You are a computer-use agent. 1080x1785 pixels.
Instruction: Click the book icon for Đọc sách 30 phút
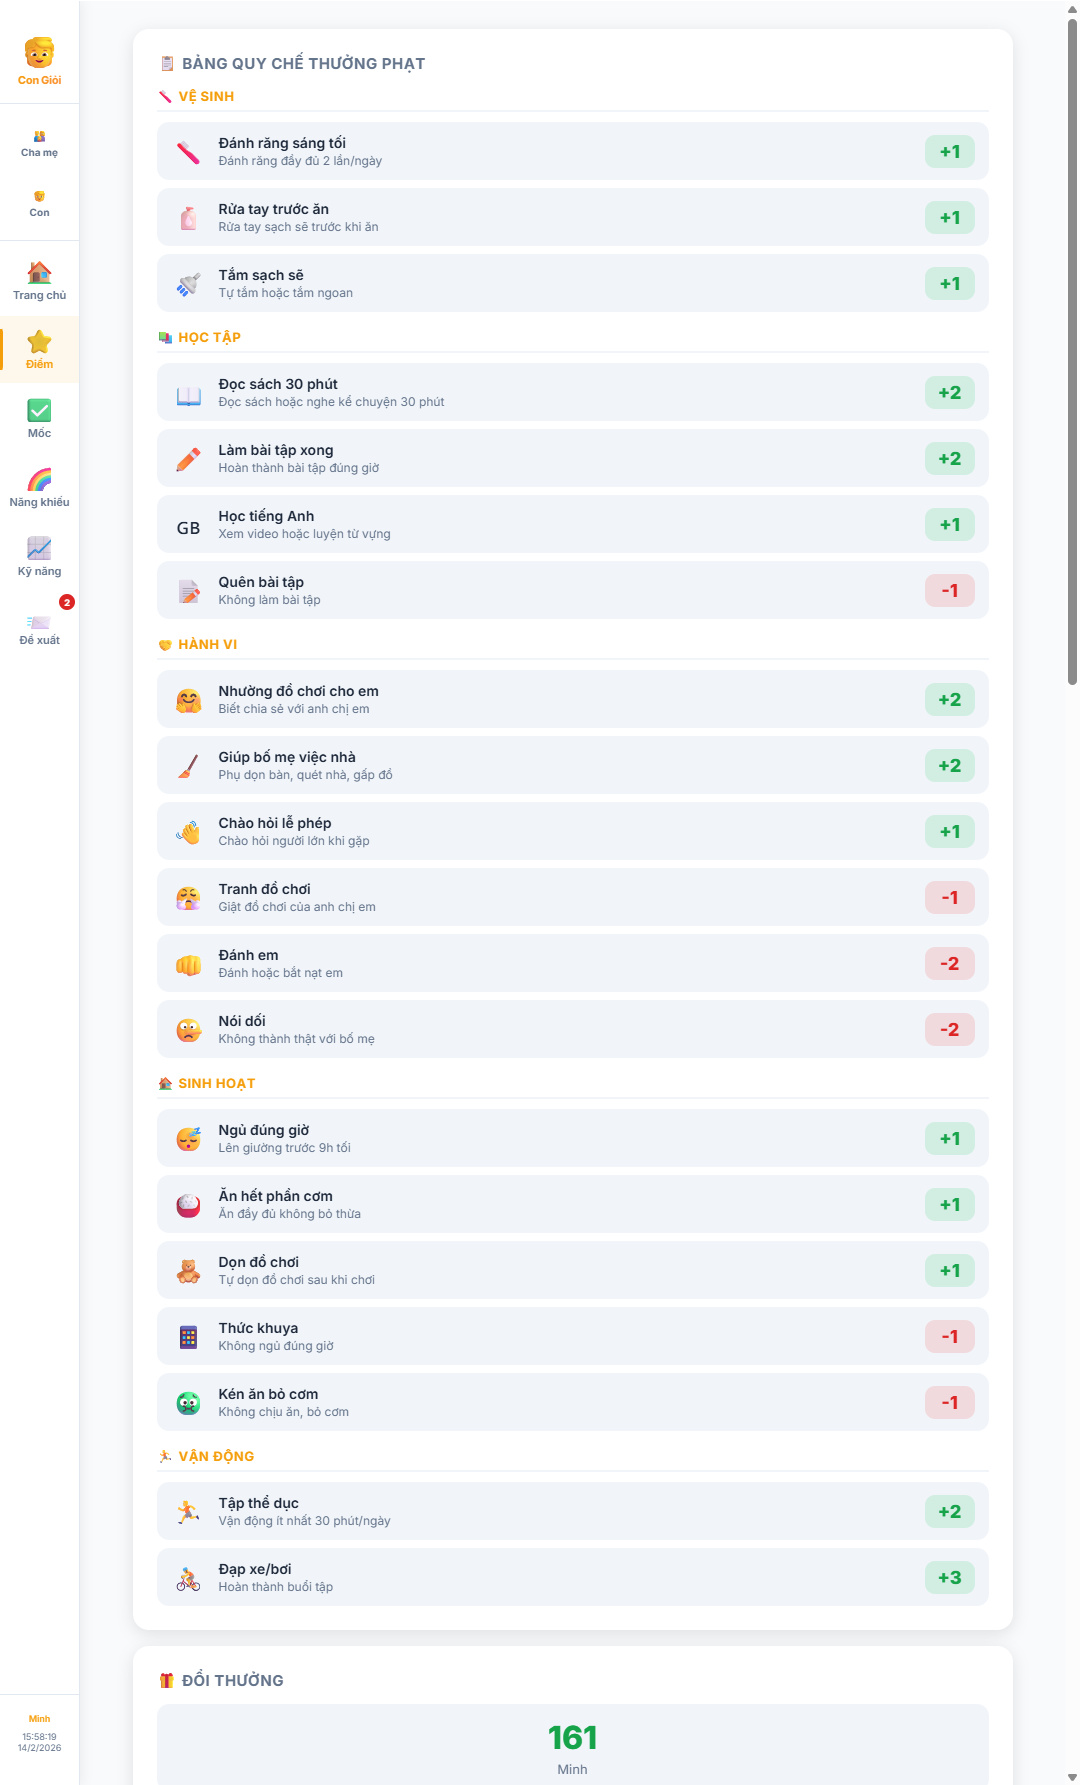(x=188, y=393)
